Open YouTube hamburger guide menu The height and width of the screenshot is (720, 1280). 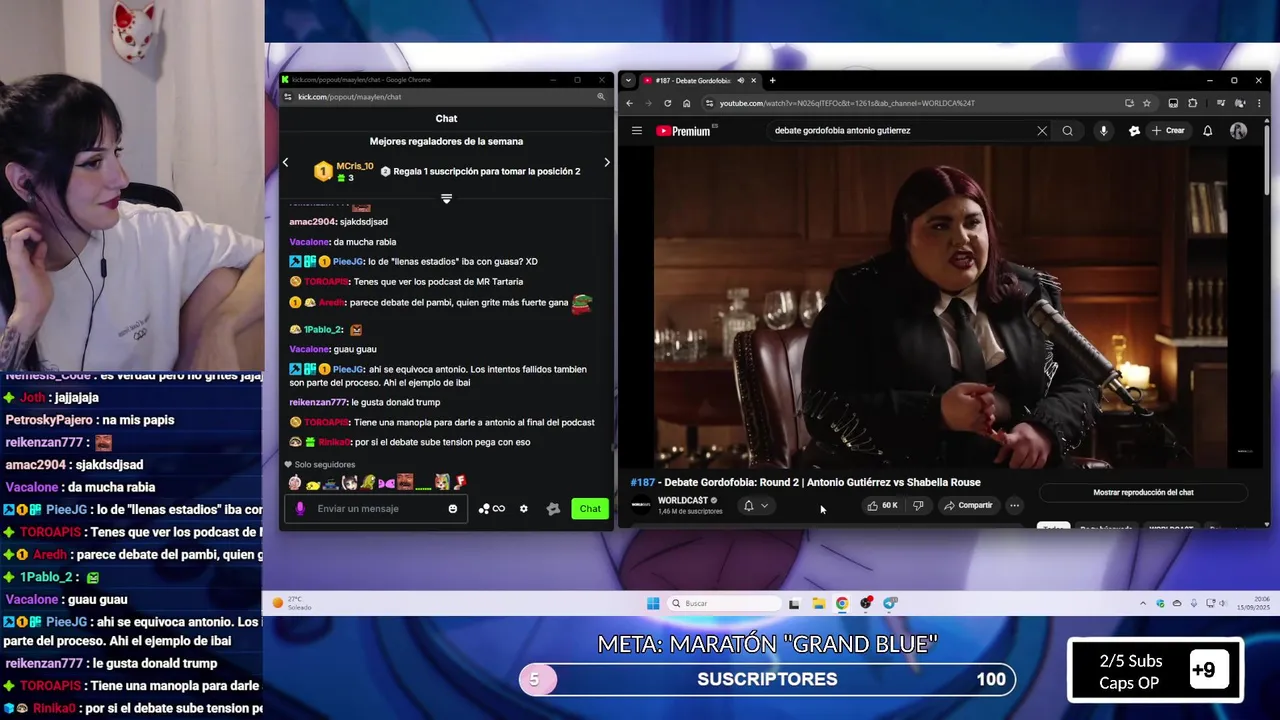click(636, 131)
